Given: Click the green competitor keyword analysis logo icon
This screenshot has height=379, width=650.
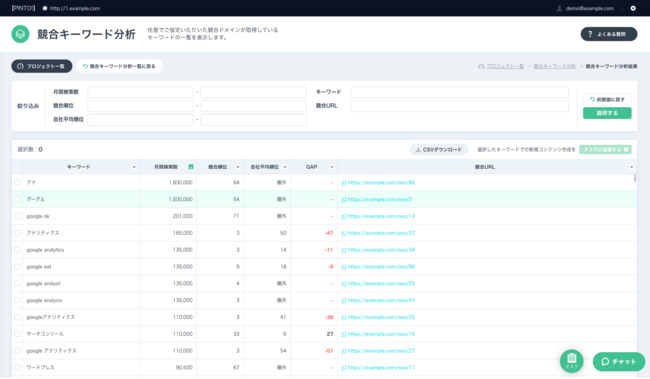Looking at the screenshot, I should click(20, 34).
